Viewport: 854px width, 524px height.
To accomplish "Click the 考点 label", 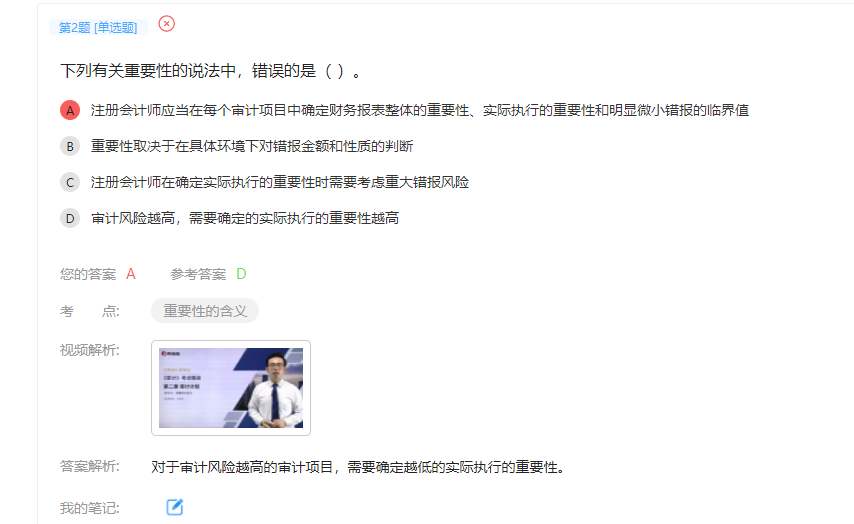I will [89, 311].
